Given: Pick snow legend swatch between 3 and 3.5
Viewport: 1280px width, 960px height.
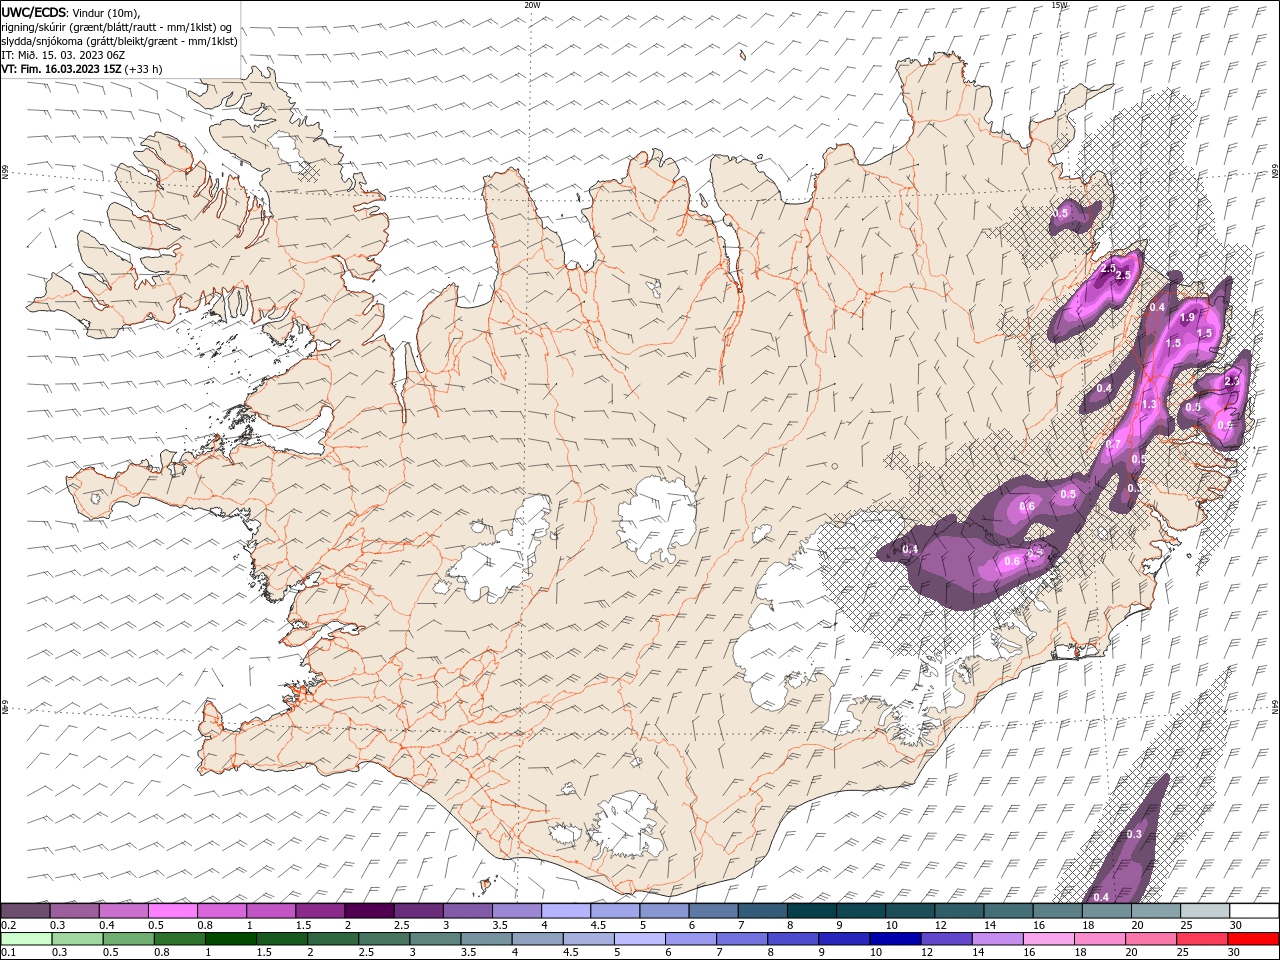Looking at the screenshot, I should pyautogui.click(x=467, y=910).
